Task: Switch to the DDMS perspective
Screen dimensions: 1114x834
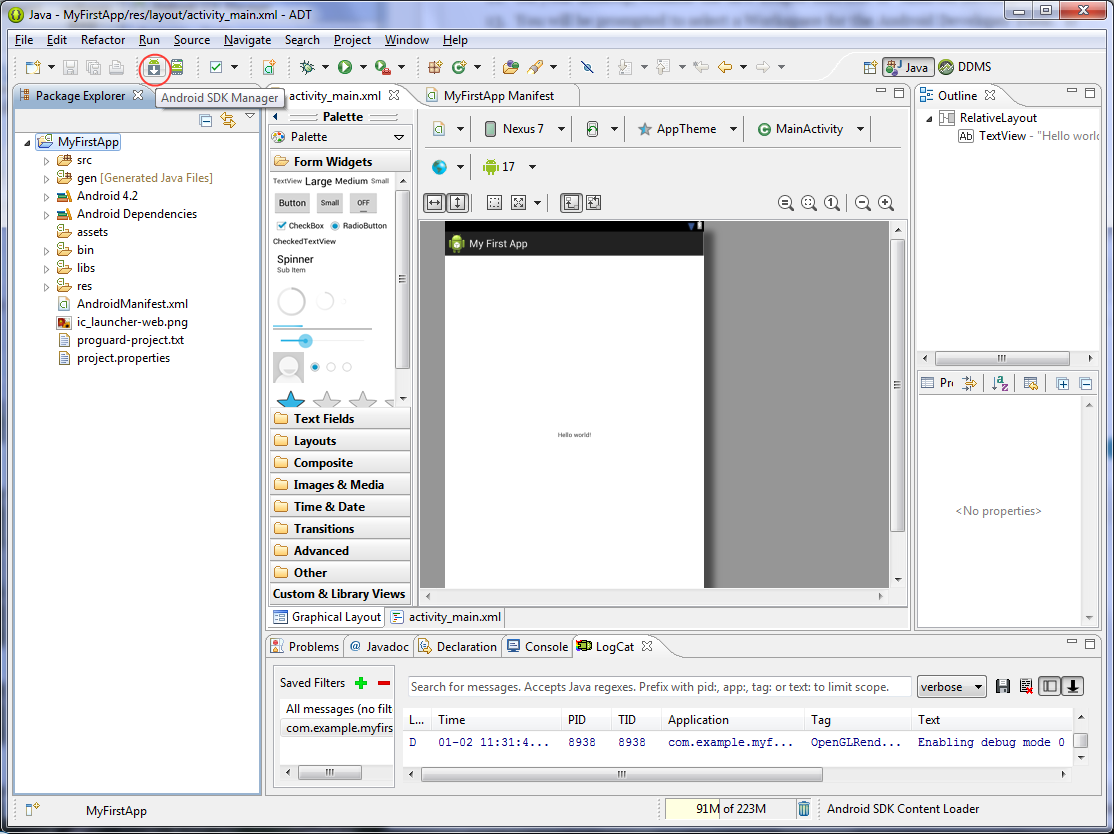Action: click(x=965, y=67)
